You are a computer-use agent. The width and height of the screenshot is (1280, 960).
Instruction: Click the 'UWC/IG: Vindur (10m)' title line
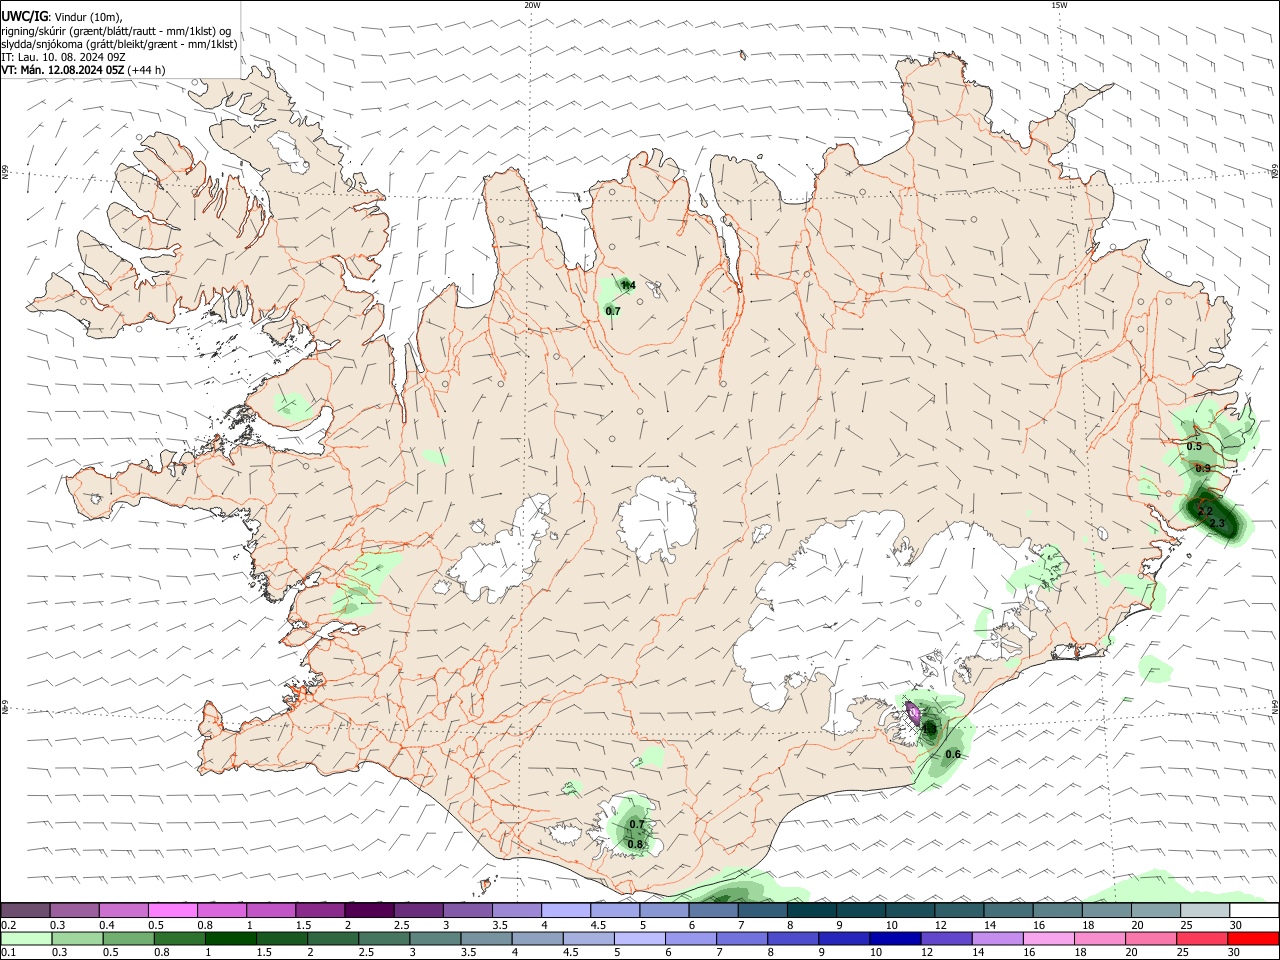(62, 16)
